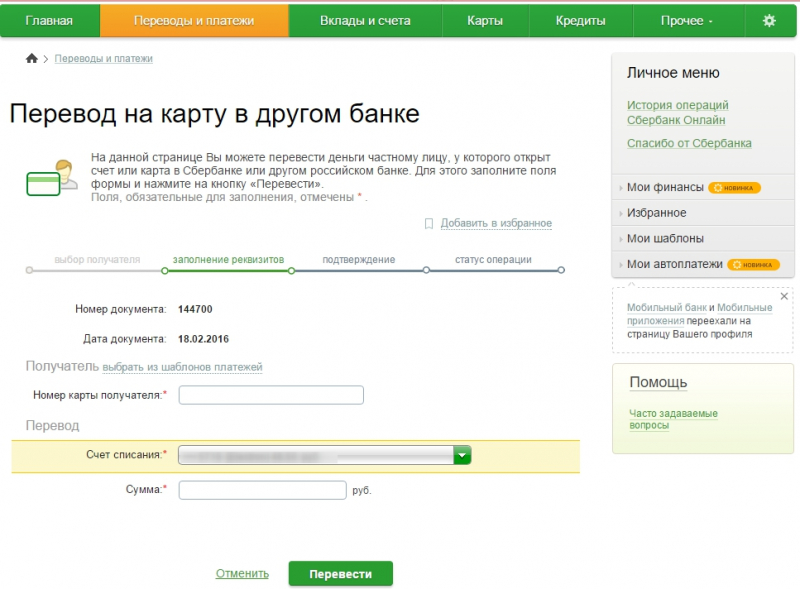800x589 pixels.
Task: Click the home breadcrumb icon
Action: pos(32,58)
